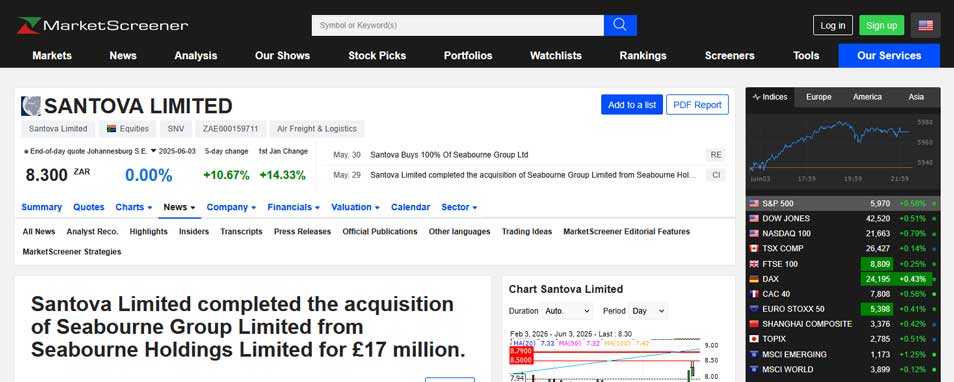Open the Screeners menu
The image size is (954, 382).
(729, 55)
